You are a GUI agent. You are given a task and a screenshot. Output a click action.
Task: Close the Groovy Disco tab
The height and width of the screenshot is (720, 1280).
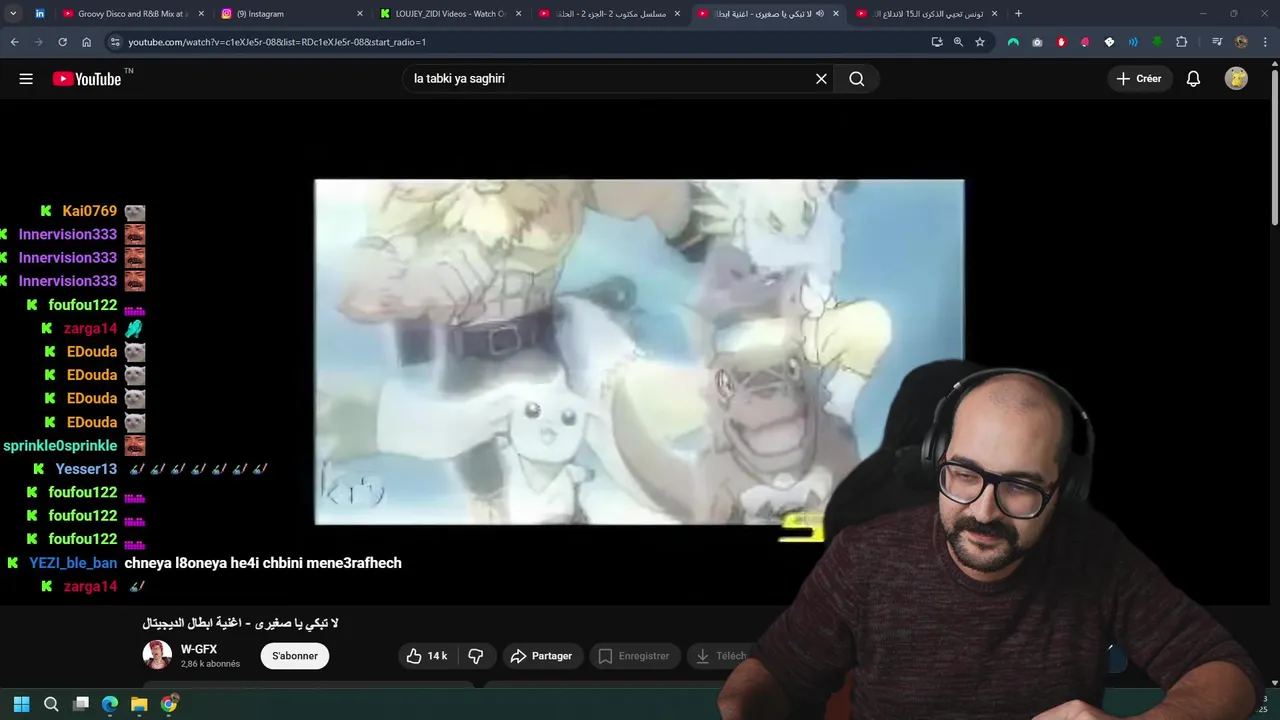[x=201, y=14]
